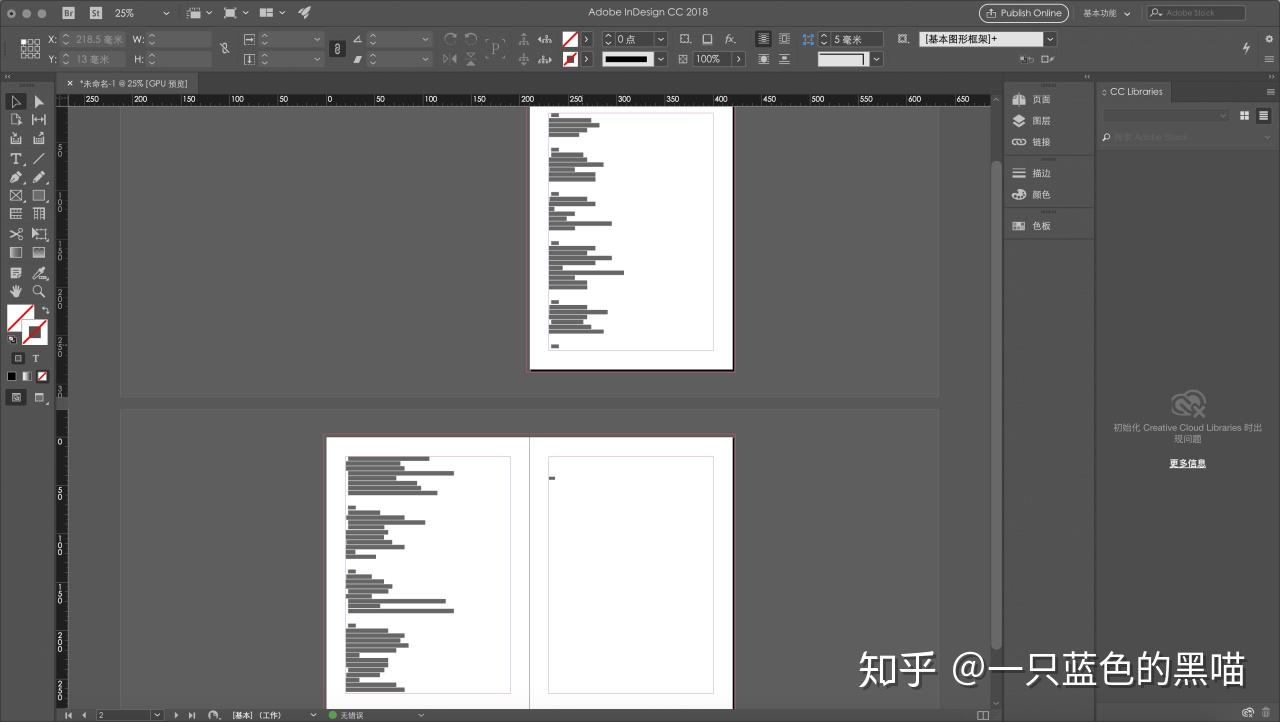Screen dimensions: 1280x722
Task: Select the Scissors tool
Action: point(16,233)
